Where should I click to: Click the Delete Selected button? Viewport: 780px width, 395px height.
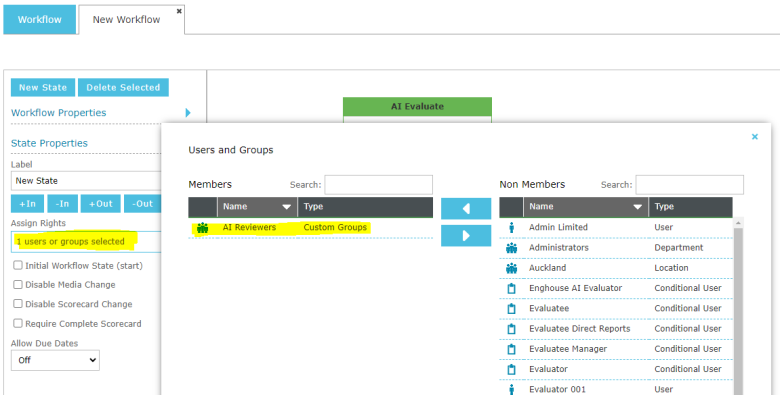[x=123, y=88]
